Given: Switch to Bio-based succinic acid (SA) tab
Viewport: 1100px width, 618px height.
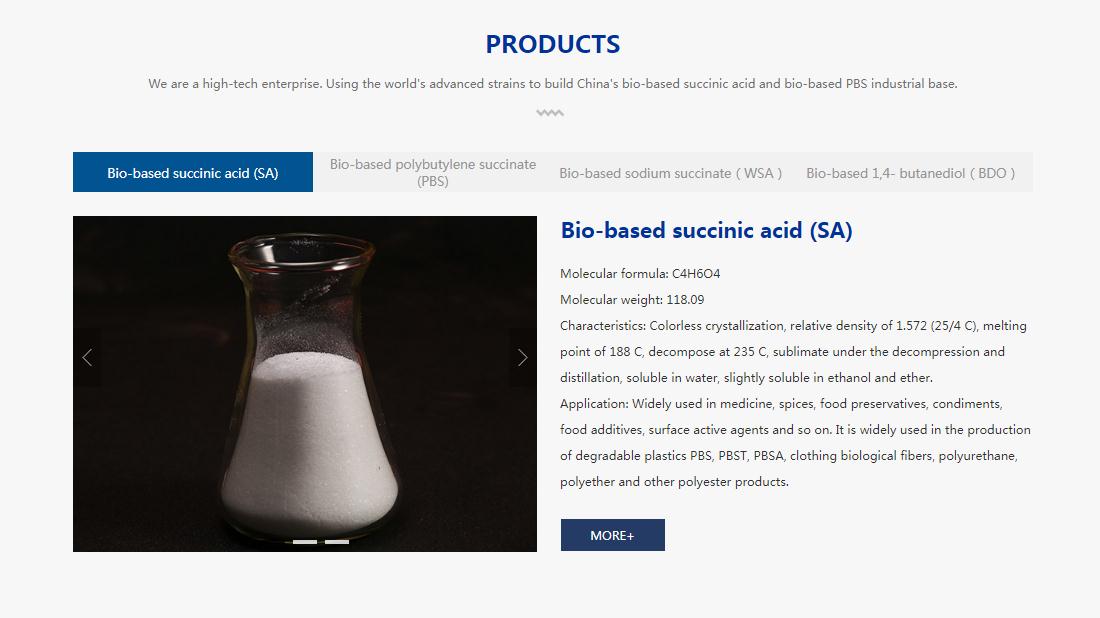Looking at the screenshot, I should coord(193,172).
